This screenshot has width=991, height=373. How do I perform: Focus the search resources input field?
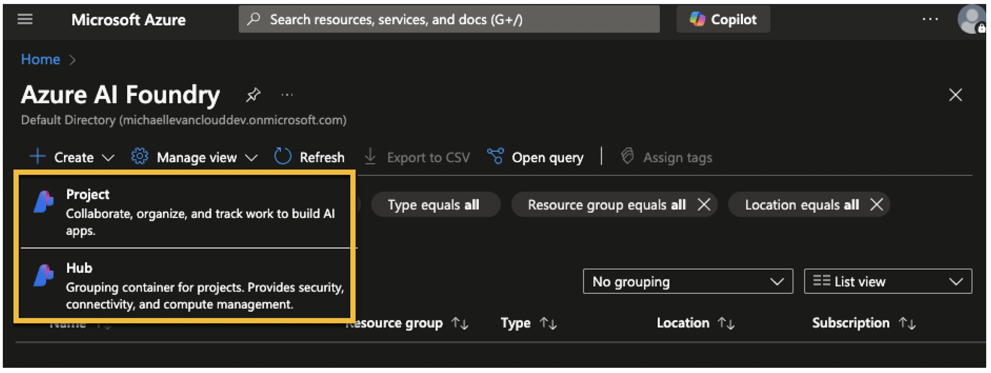pos(449,20)
